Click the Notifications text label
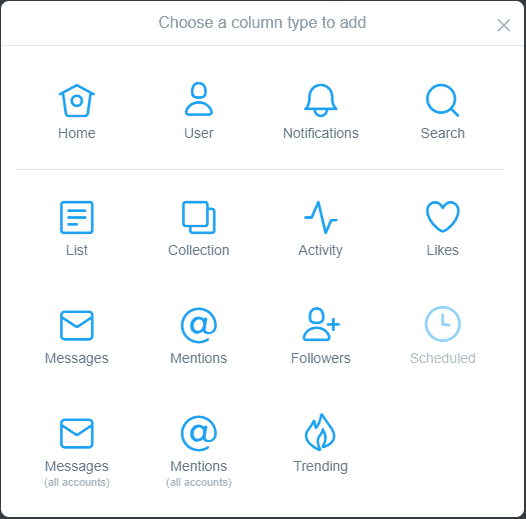This screenshot has width=526, height=519. point(321,133)
